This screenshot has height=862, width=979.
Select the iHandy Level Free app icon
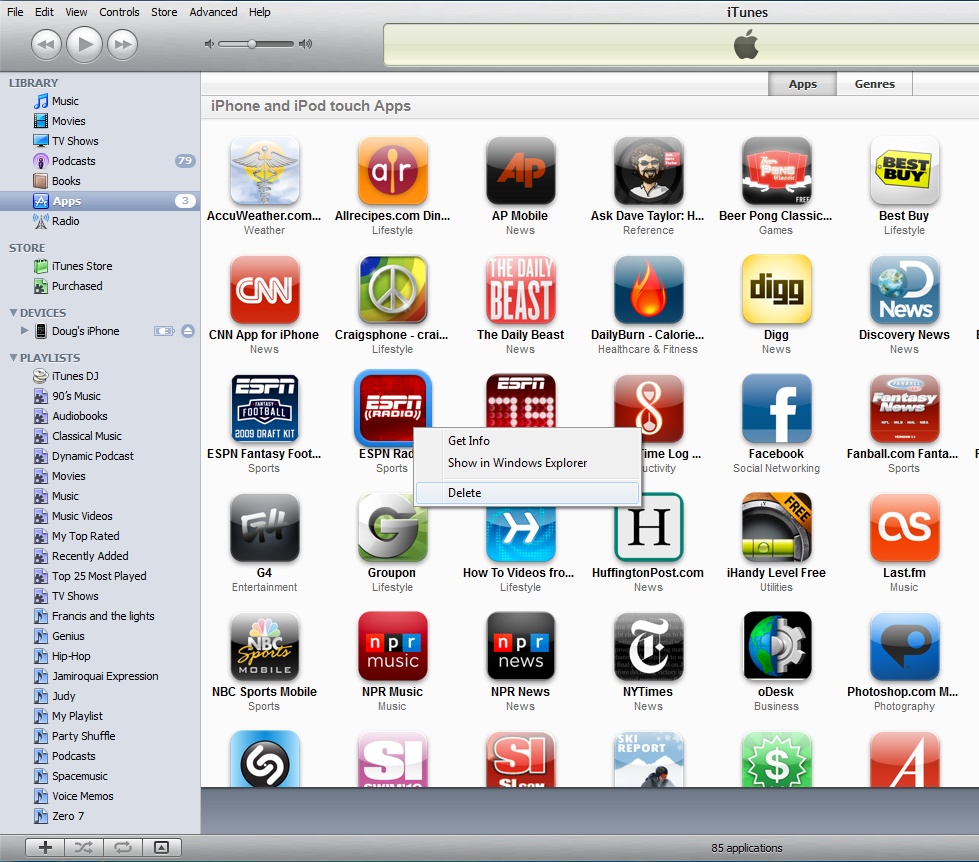776,527
